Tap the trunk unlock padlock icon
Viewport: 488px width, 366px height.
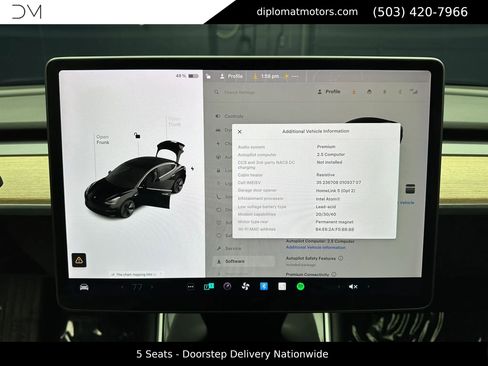tap(137, 135)
